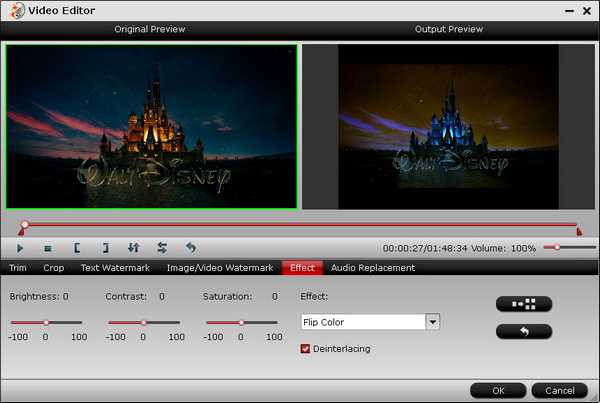Viewport: 600px width, 403px height.
Task: Click the Play button
Action: 20,248
